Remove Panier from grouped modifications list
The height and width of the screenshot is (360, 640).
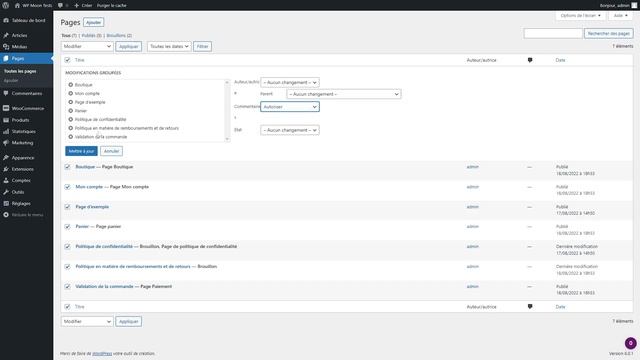pos(71,111)
